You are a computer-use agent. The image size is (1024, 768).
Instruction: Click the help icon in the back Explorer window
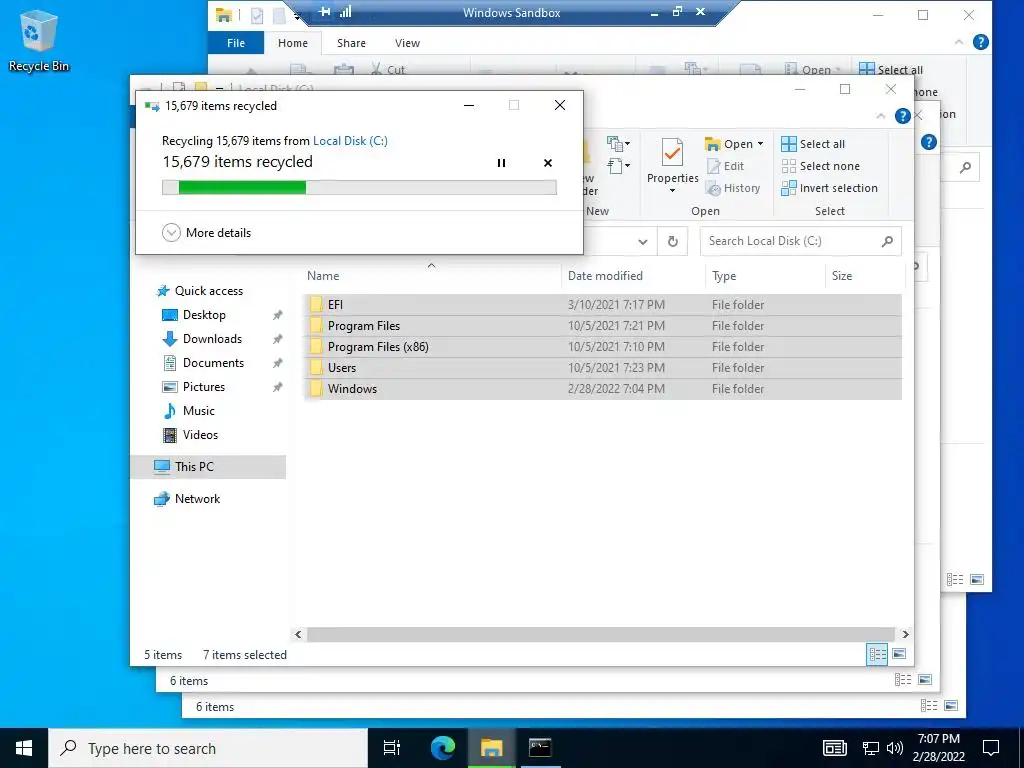click(980, 42)
